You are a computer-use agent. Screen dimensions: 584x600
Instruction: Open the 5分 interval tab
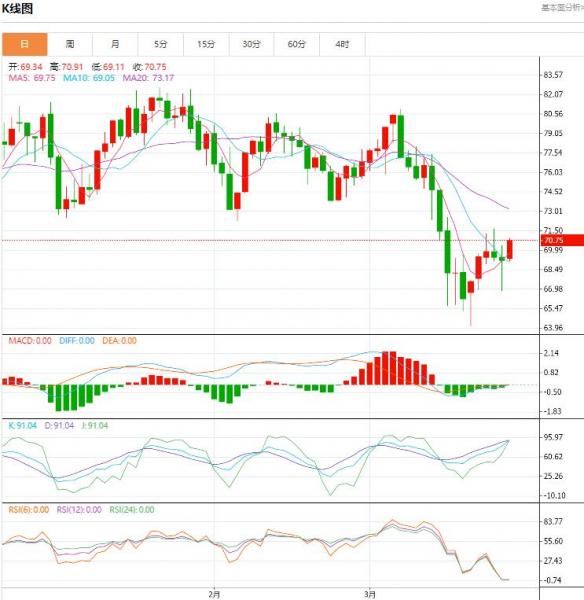click(161, 44)
